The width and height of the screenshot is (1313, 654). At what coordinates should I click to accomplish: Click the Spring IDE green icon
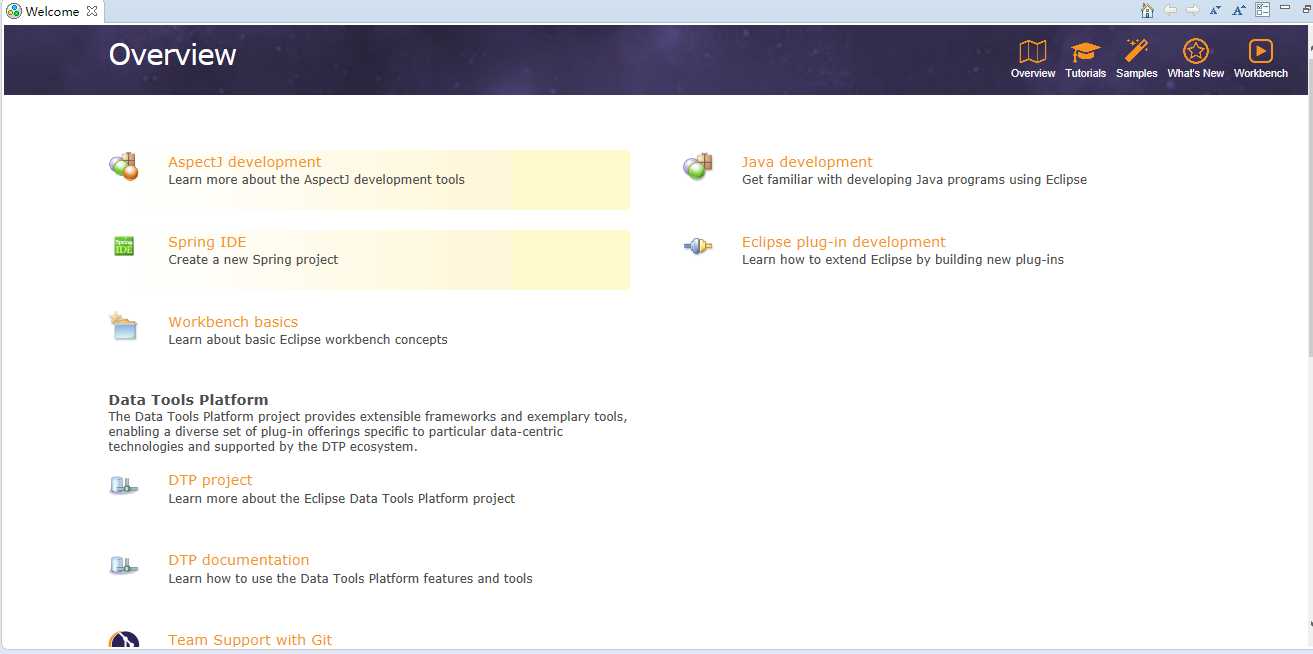coord(124,246)
